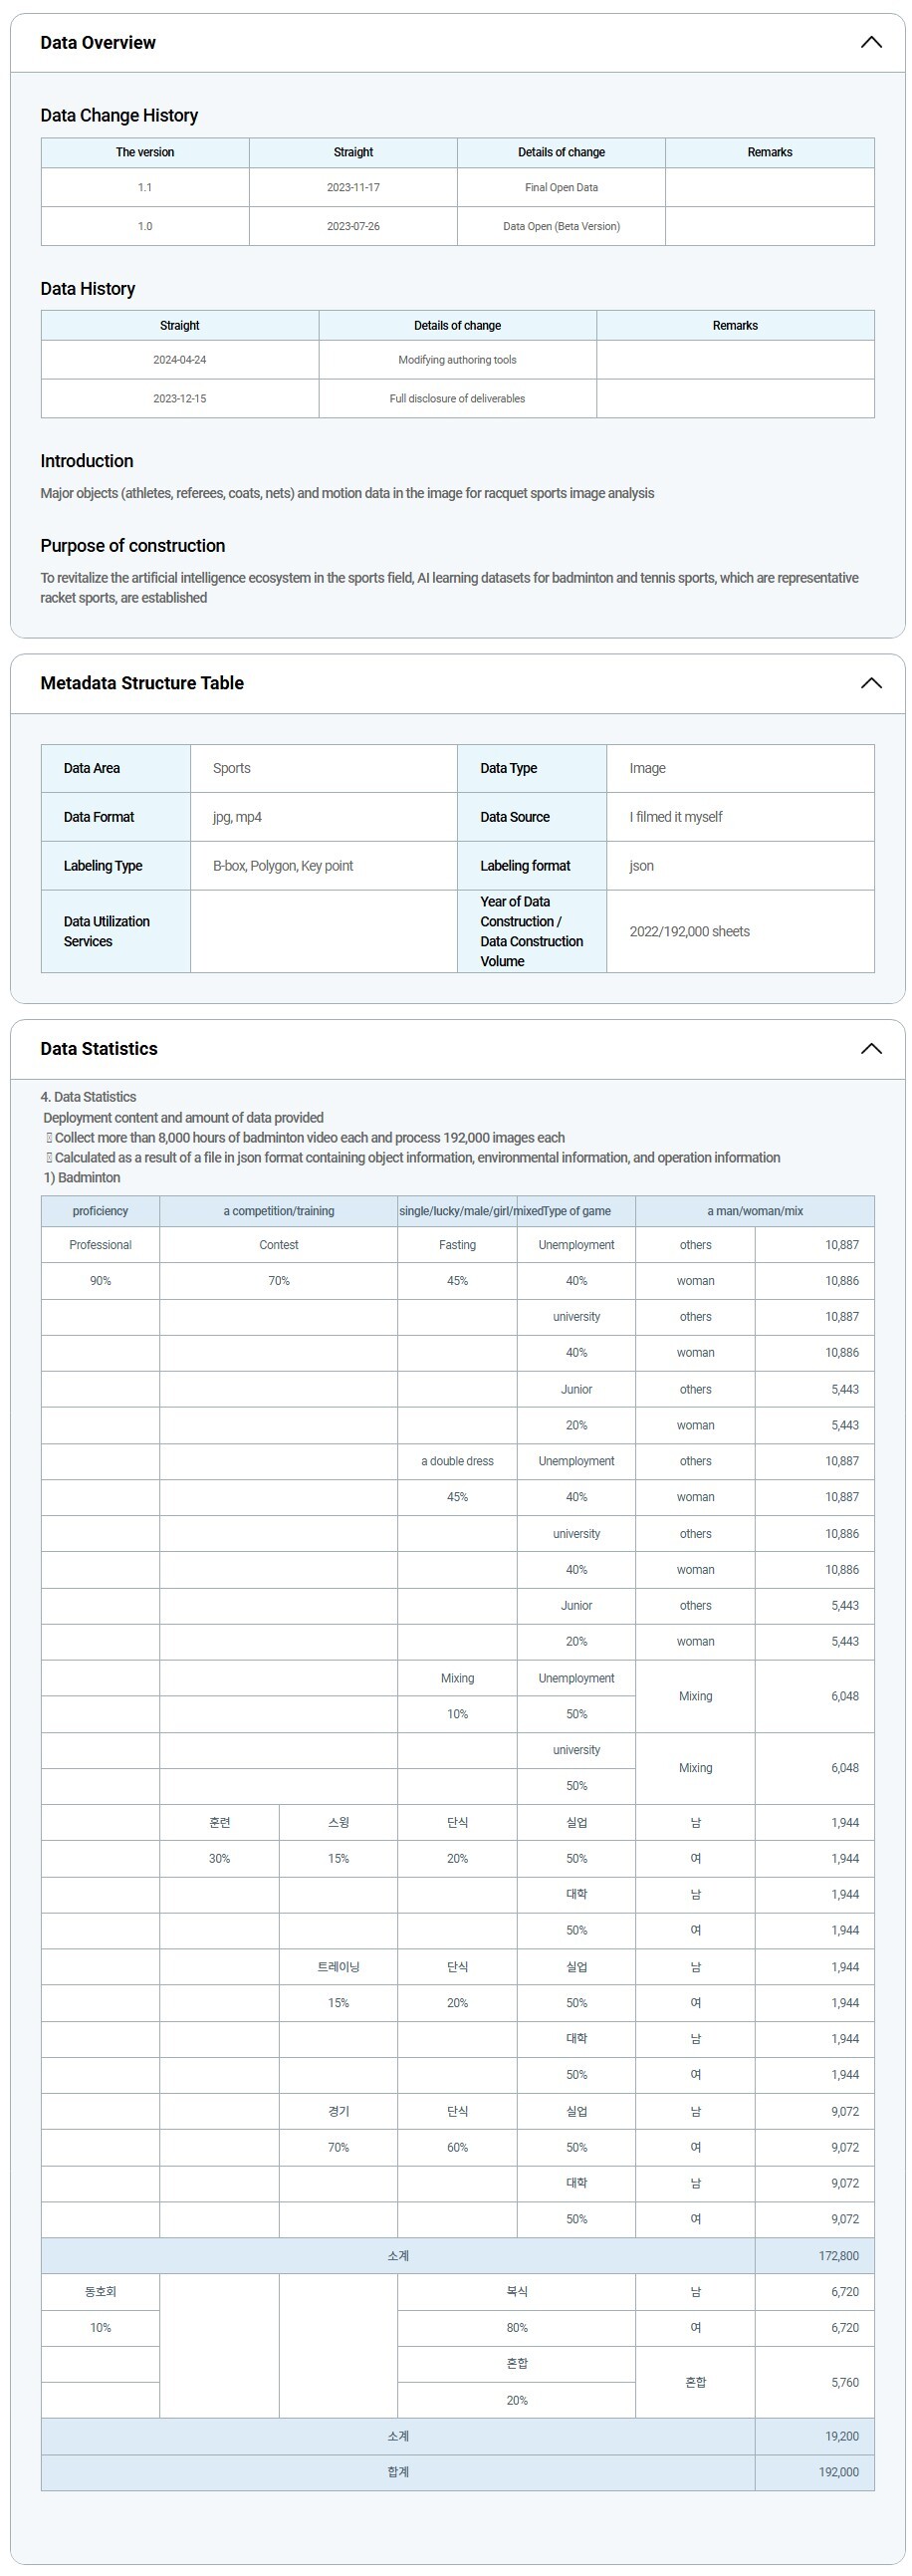The width and height of the screenshot is (912, 2576).
Task: Select the I filmed it myself value
Action: coord(676,817)
